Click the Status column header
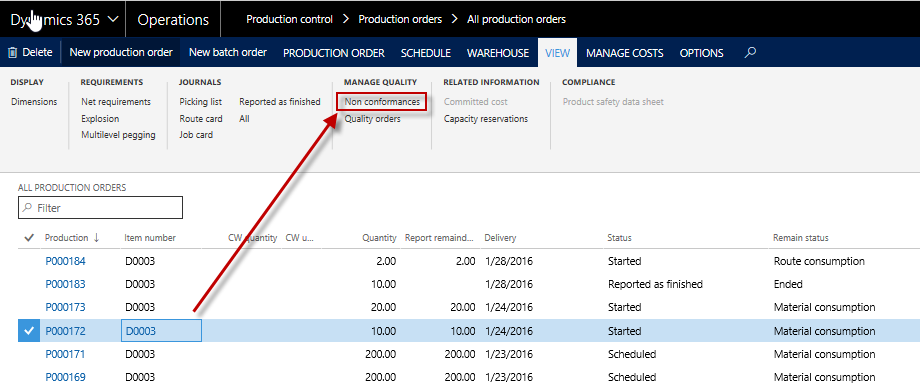This screenshot has height=392, width=920. pyautogui.click(x=620, y=238)
